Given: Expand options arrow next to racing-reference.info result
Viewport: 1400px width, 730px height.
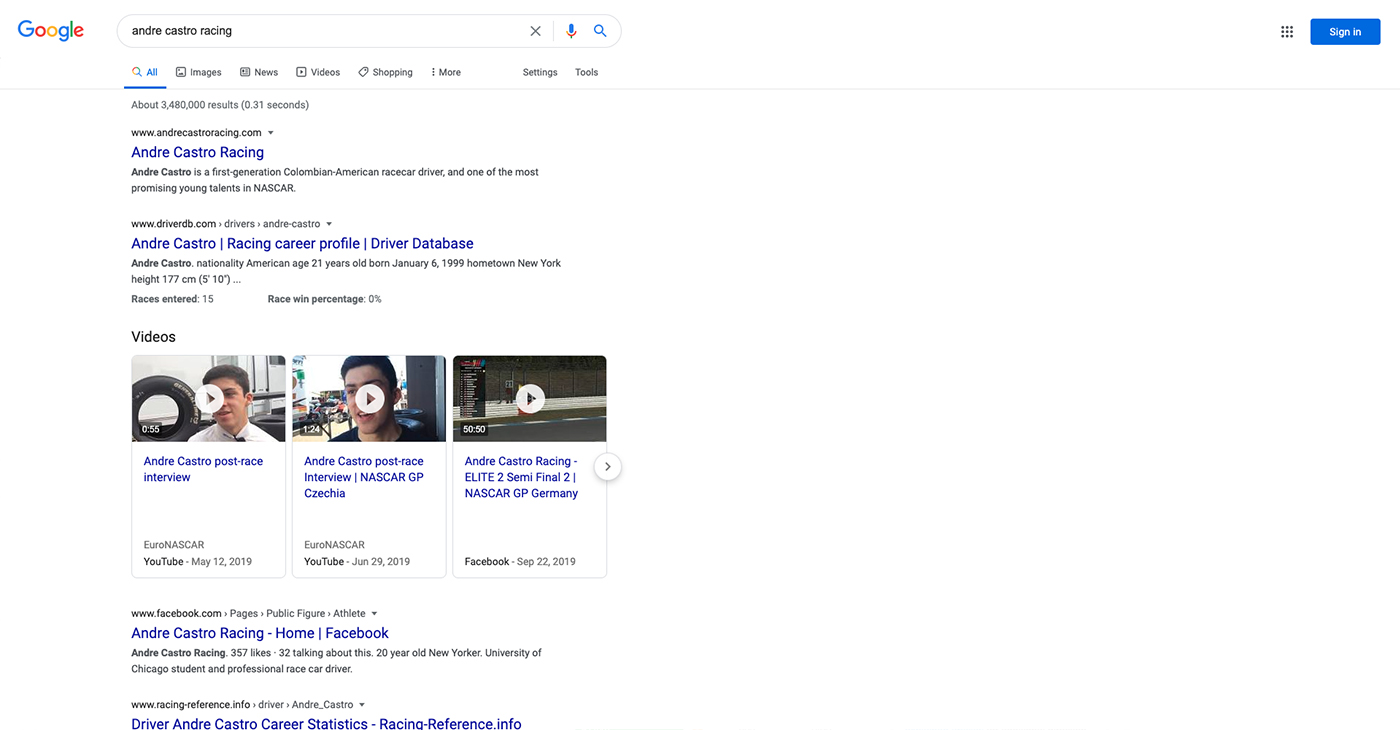Looking at the screenshot, I should coord(362,705).
